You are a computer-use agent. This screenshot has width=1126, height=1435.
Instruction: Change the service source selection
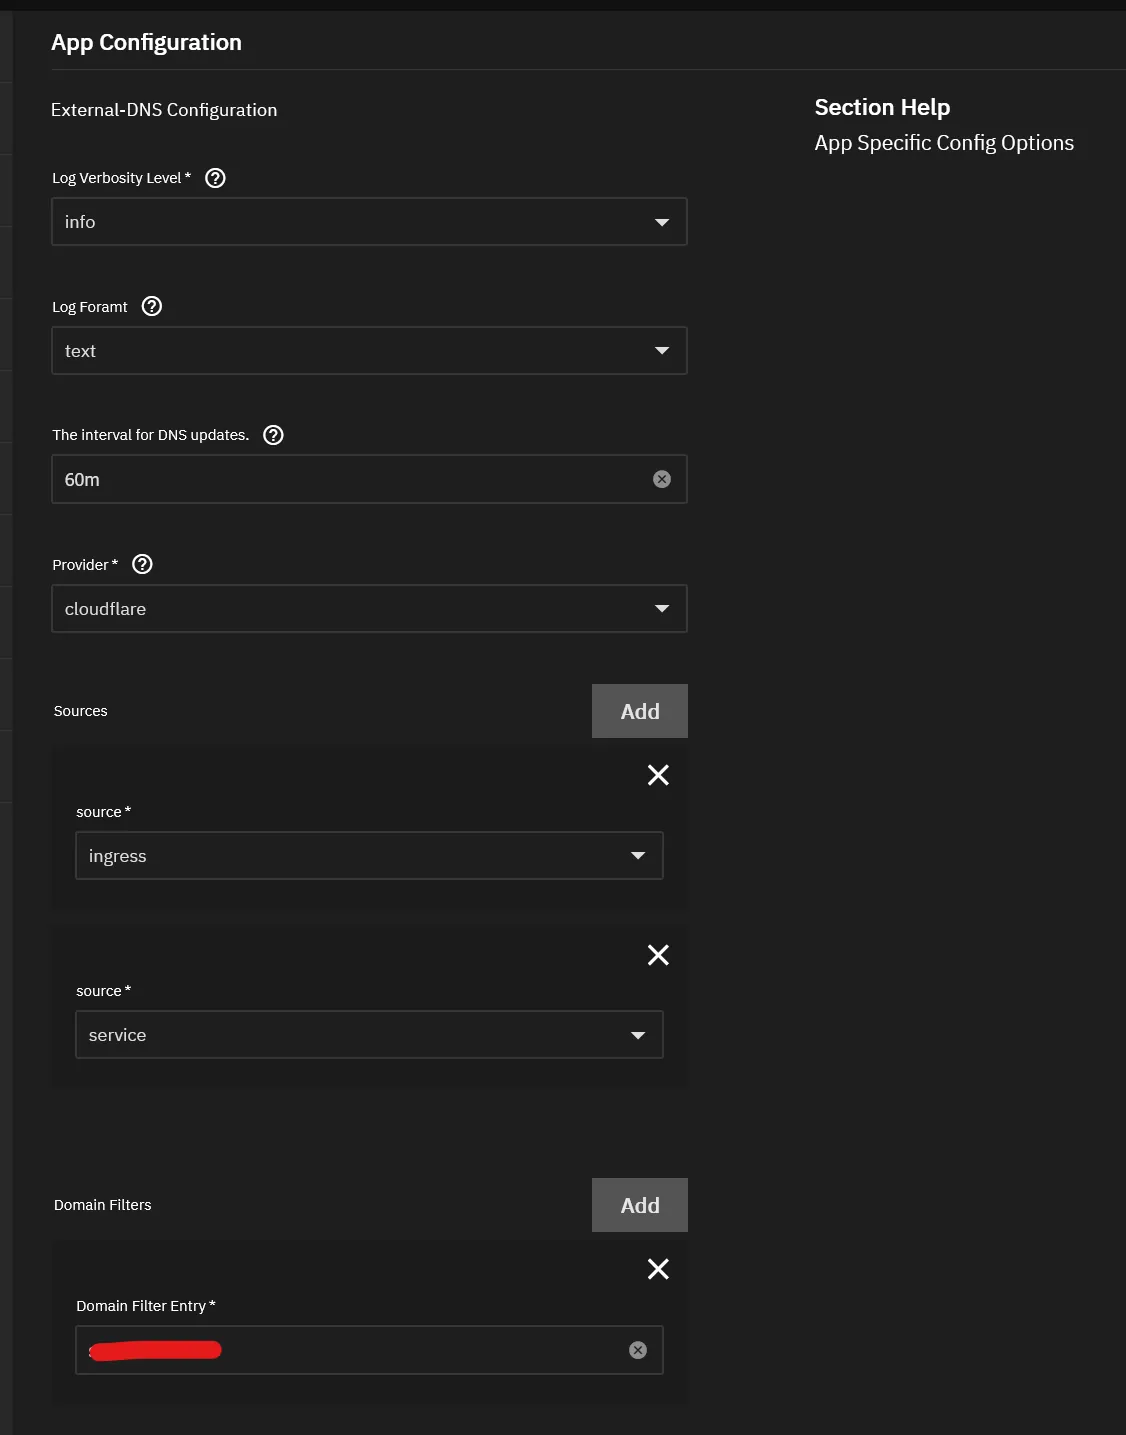click(638, 1034)
